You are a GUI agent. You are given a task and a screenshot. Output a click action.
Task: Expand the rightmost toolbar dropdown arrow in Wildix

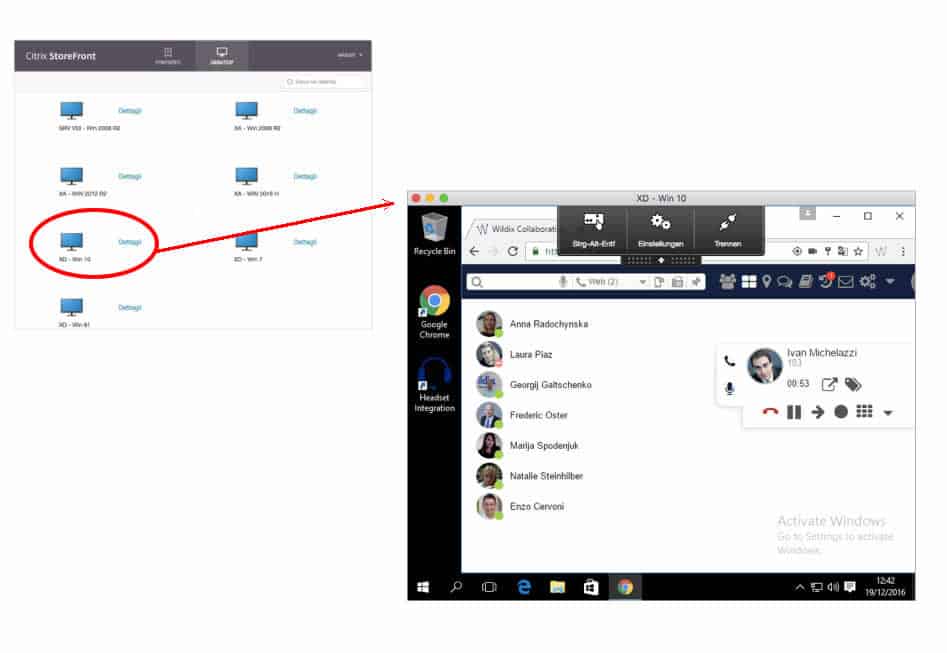pos(890,281)
